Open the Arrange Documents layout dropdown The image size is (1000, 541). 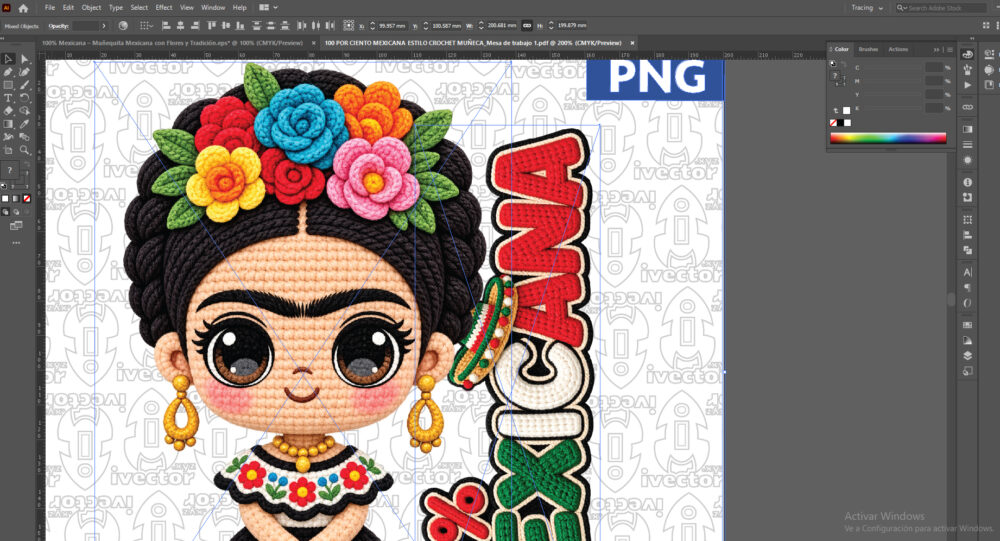click(268, 8)
